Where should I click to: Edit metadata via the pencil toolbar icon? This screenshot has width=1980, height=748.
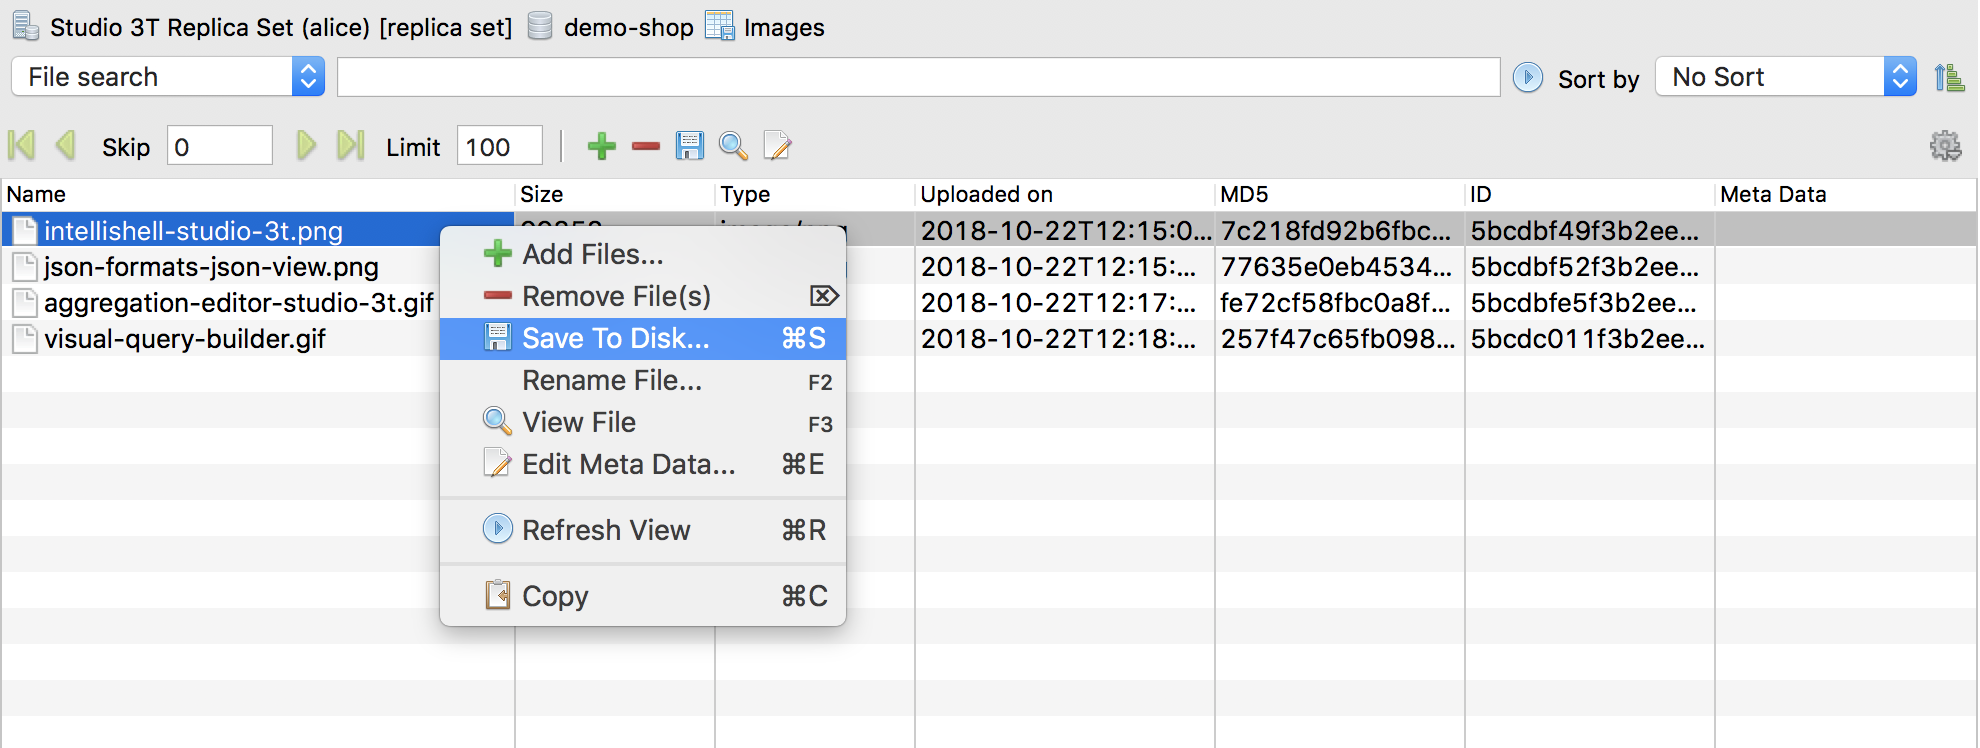(778, 146)
